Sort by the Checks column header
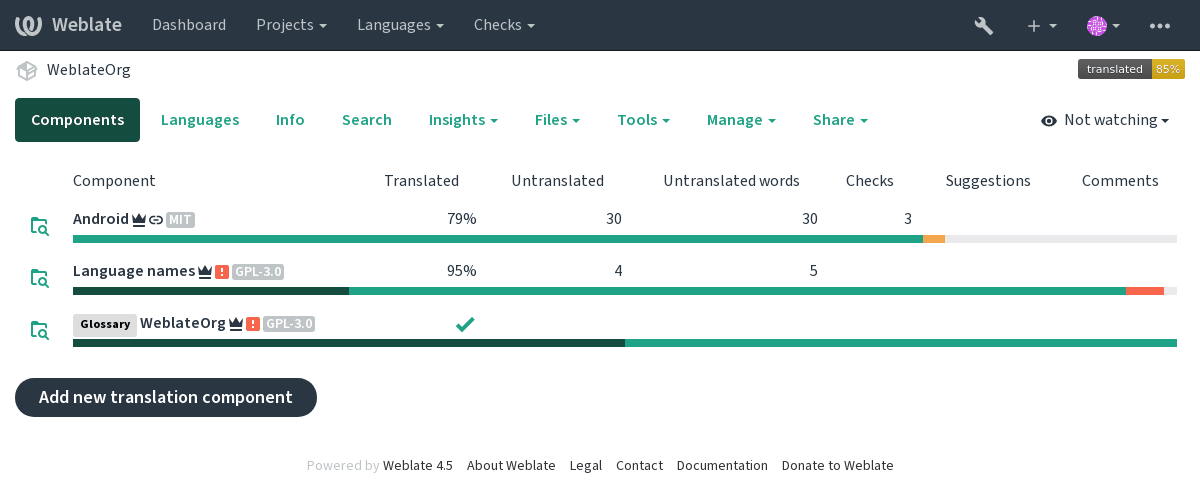The width and height of the screenshot is (1200, 483). click(x=870, y=181)
